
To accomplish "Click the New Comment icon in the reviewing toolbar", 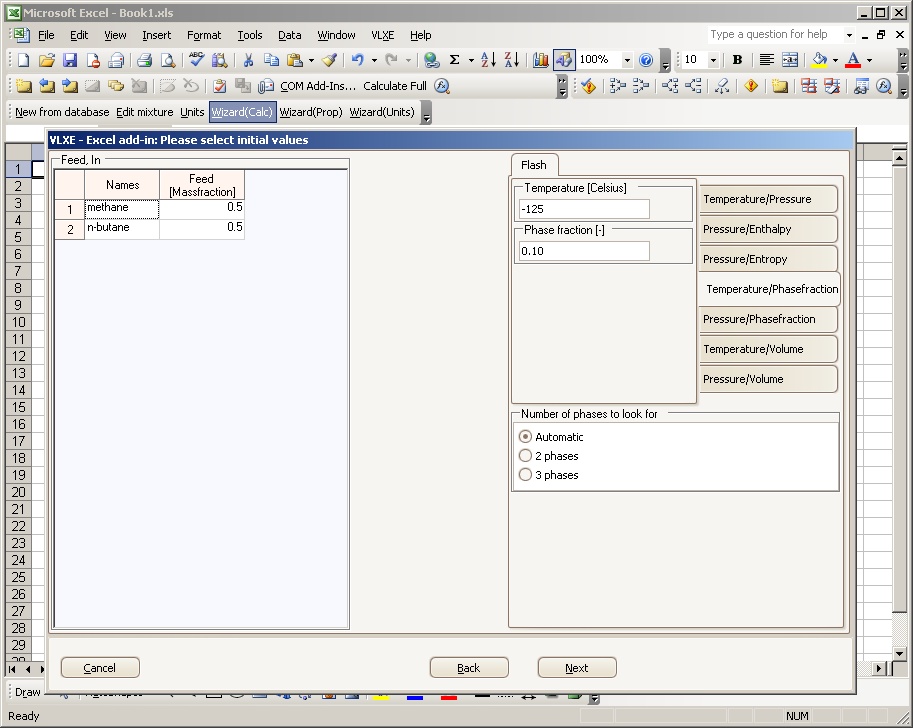I will pos(24,86).
